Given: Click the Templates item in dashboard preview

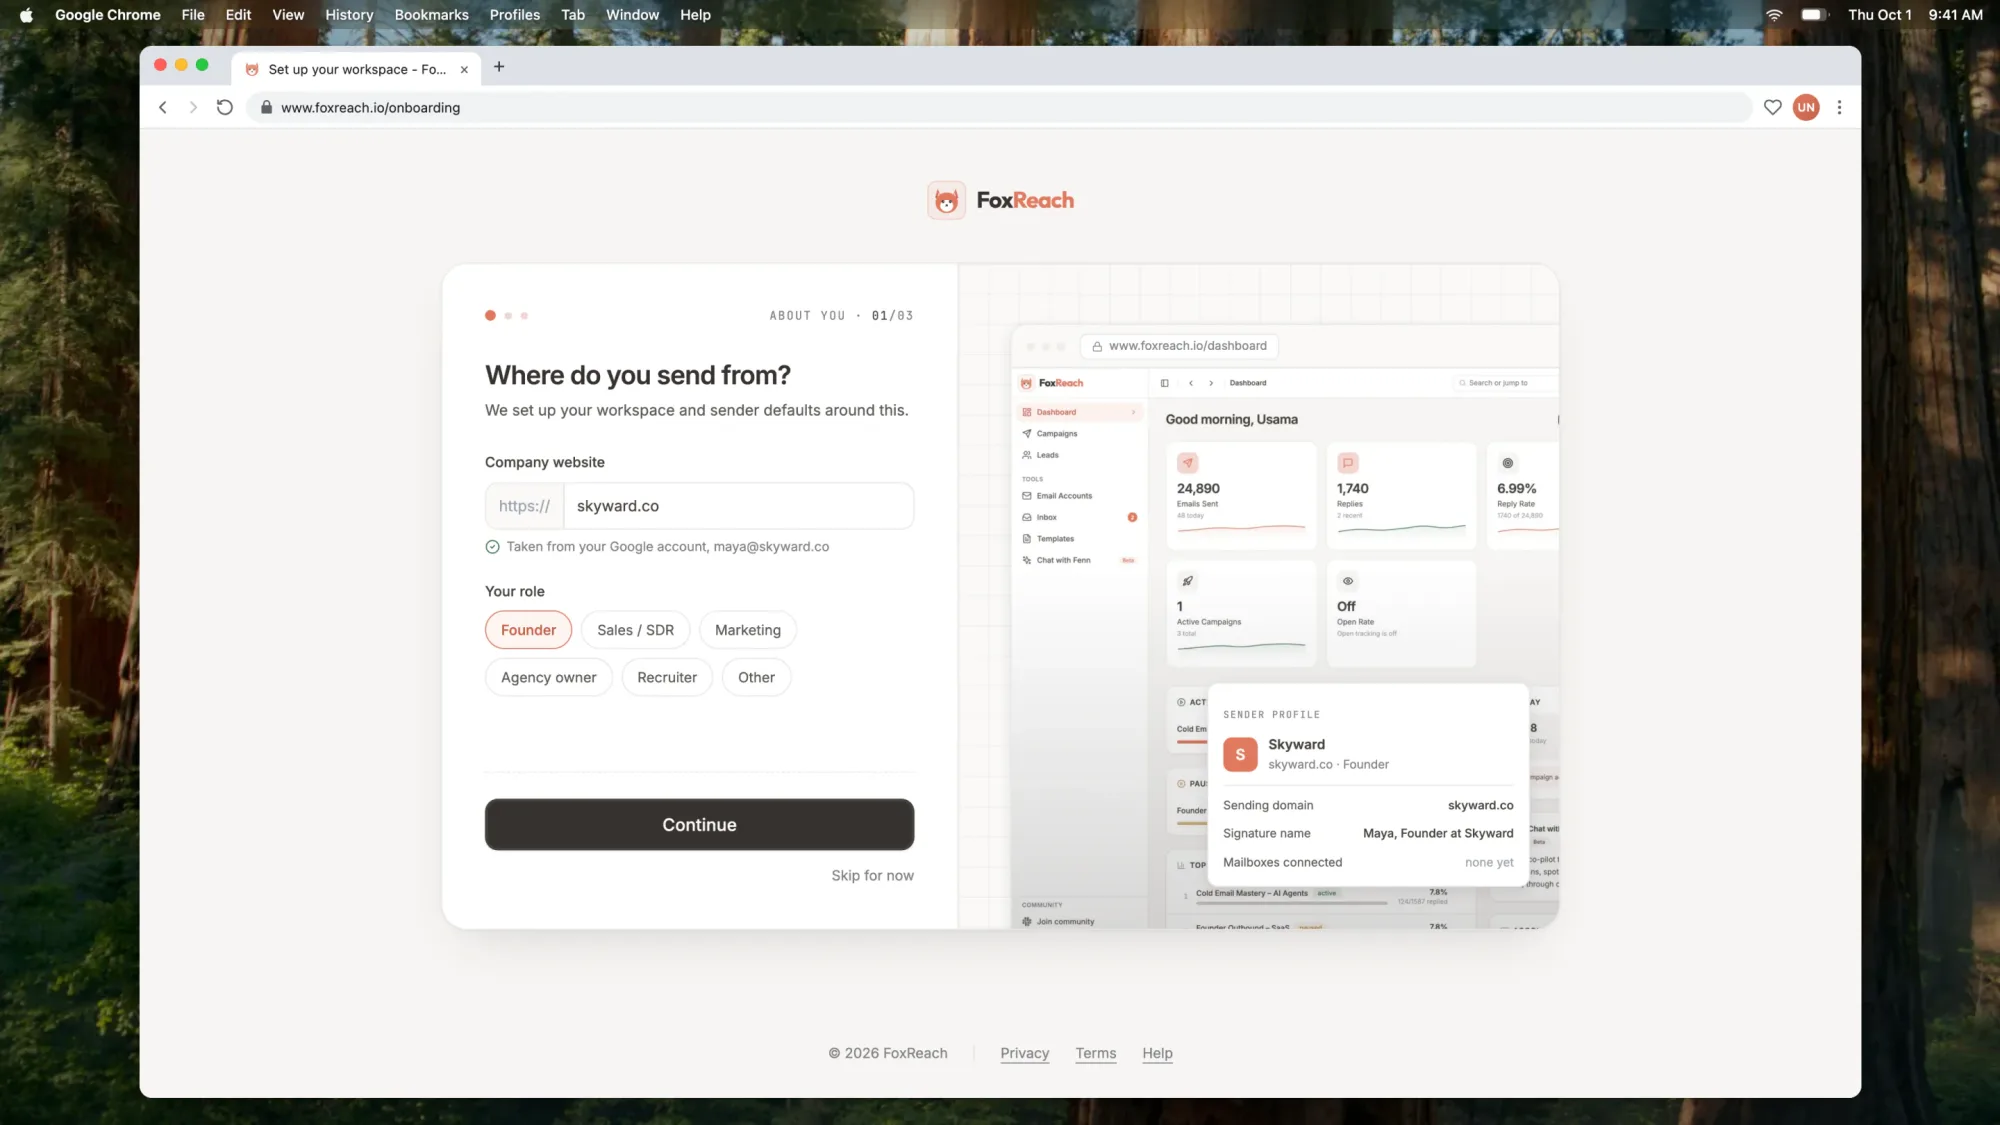Looking at the screenshot, I should click(x=1055, y=539).
